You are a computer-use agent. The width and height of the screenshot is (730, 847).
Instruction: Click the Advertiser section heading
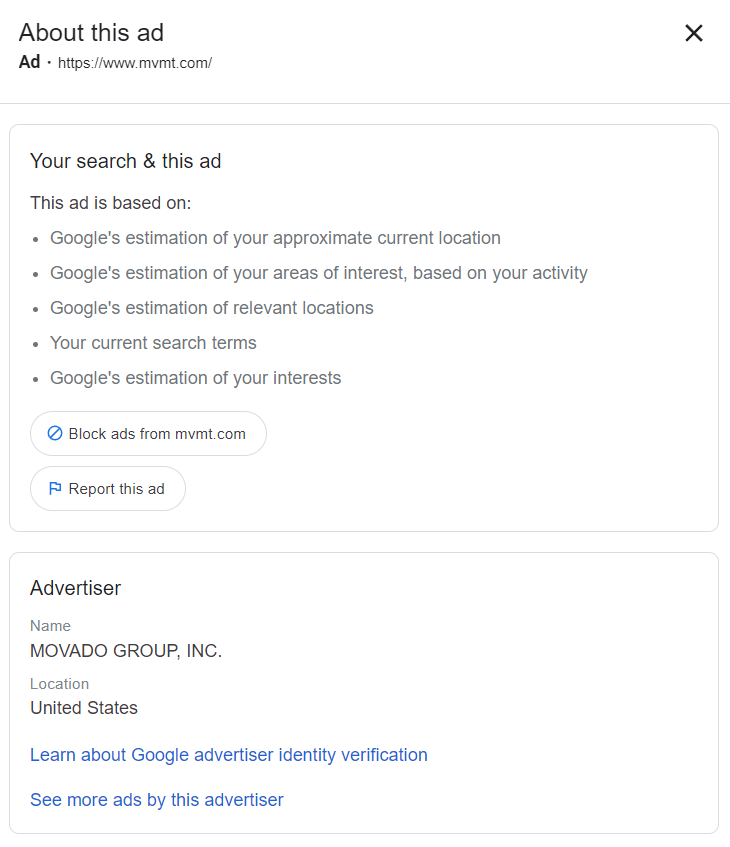click(76, 588)
